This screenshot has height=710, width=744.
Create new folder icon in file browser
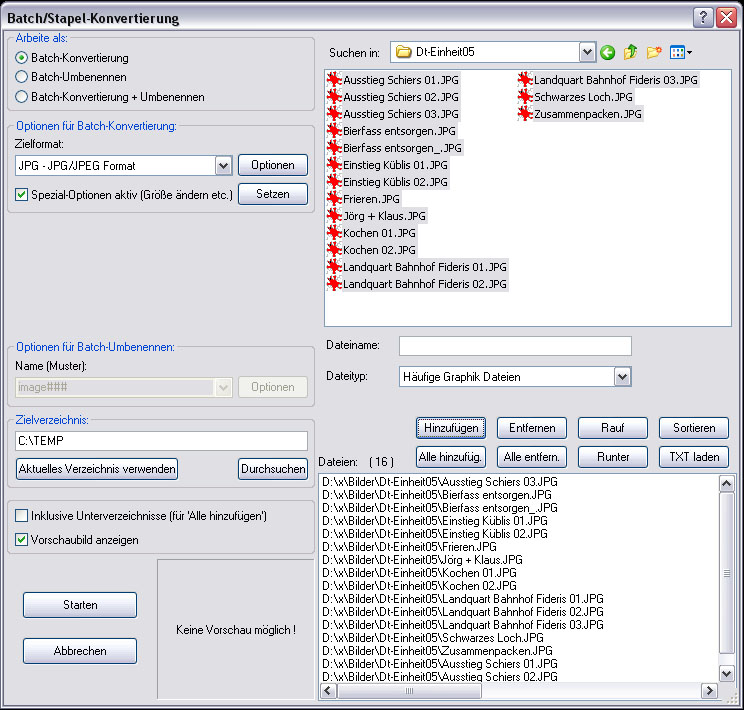654,52
